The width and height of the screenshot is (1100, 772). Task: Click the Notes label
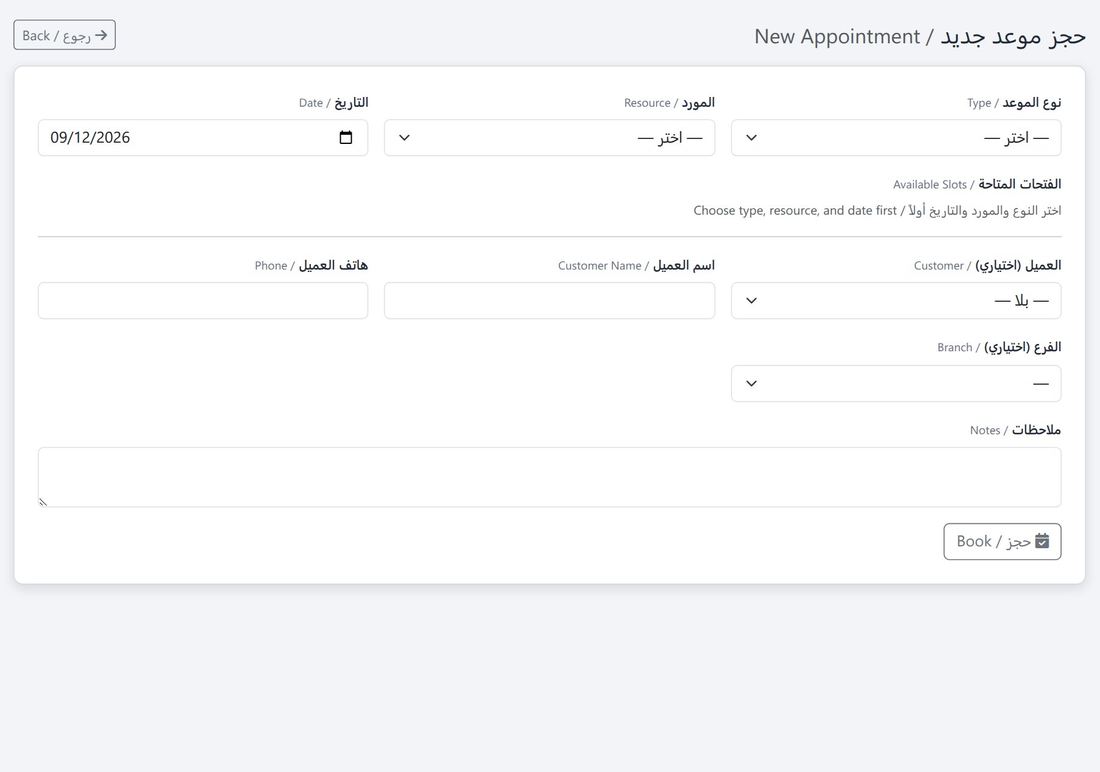pos(1015,430)
